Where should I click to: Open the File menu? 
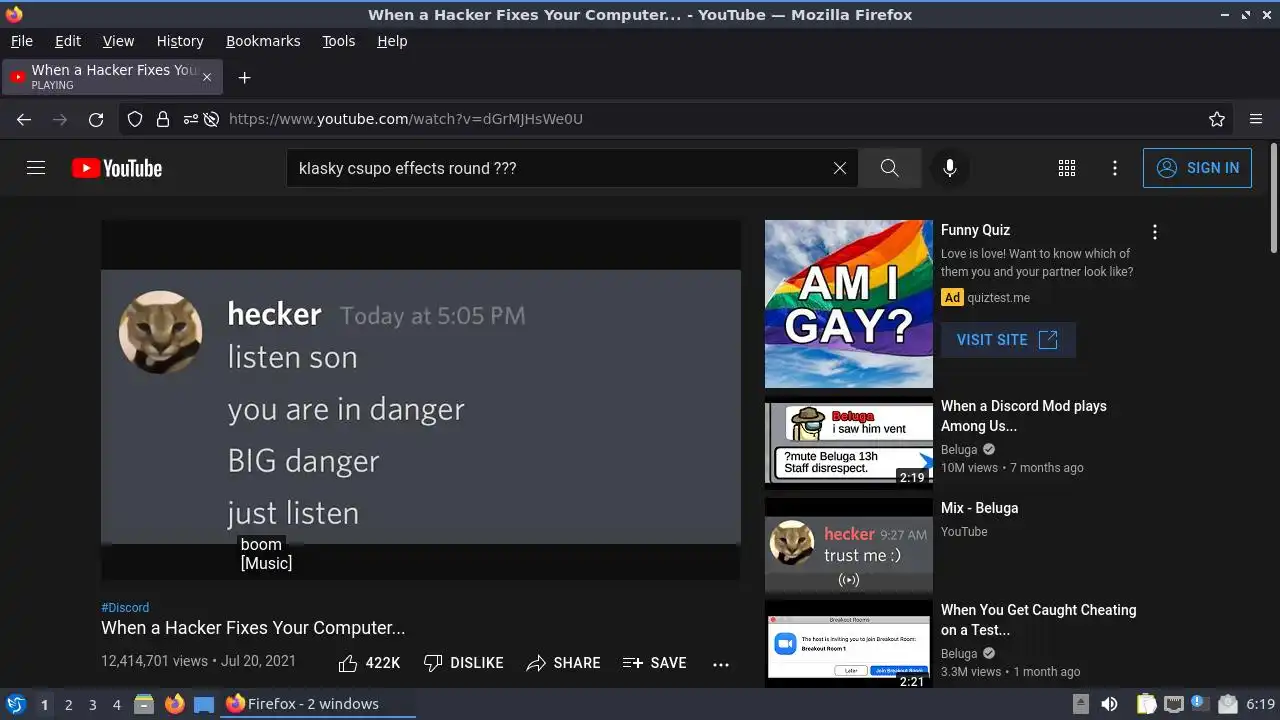pos(22,41)
